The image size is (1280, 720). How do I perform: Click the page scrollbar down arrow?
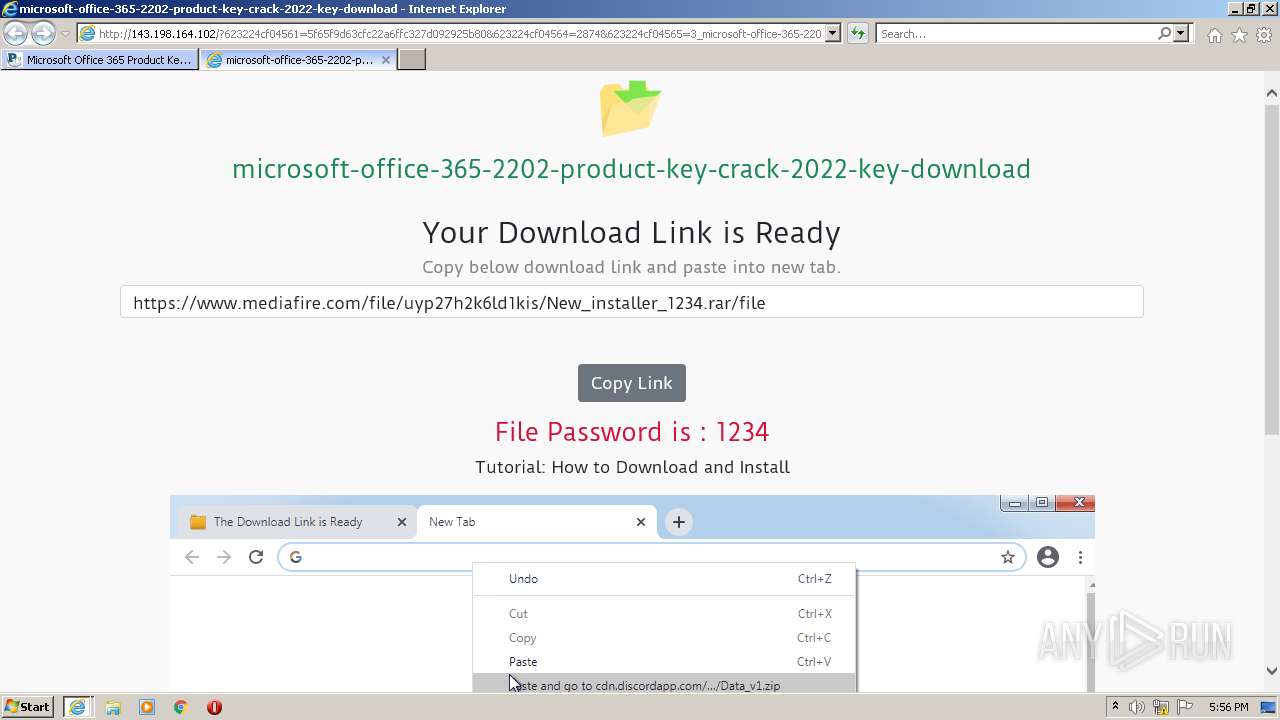pyautogui.click(x=1271, y=672)
